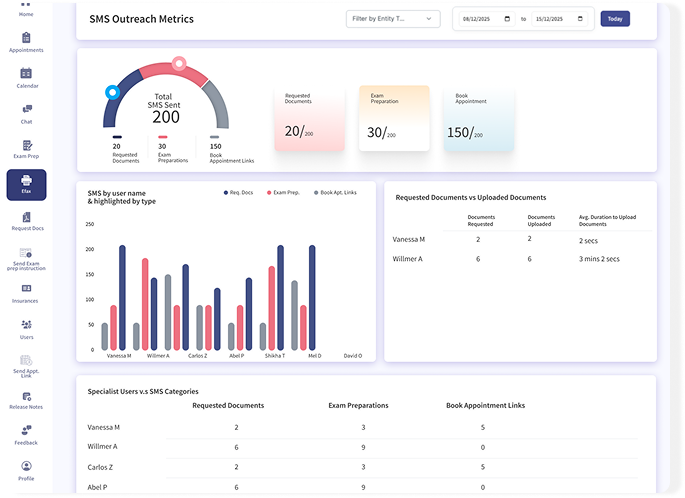Open the Feedback sidebar icon
Image resolution: width=685 pixels, height=498 pixels.
26,430
